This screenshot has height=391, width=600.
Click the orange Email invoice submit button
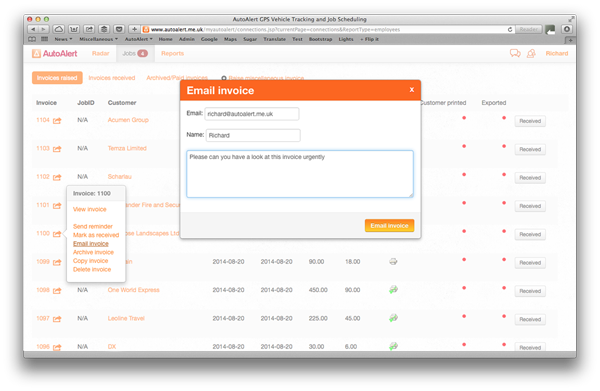[x=389, y=226]
